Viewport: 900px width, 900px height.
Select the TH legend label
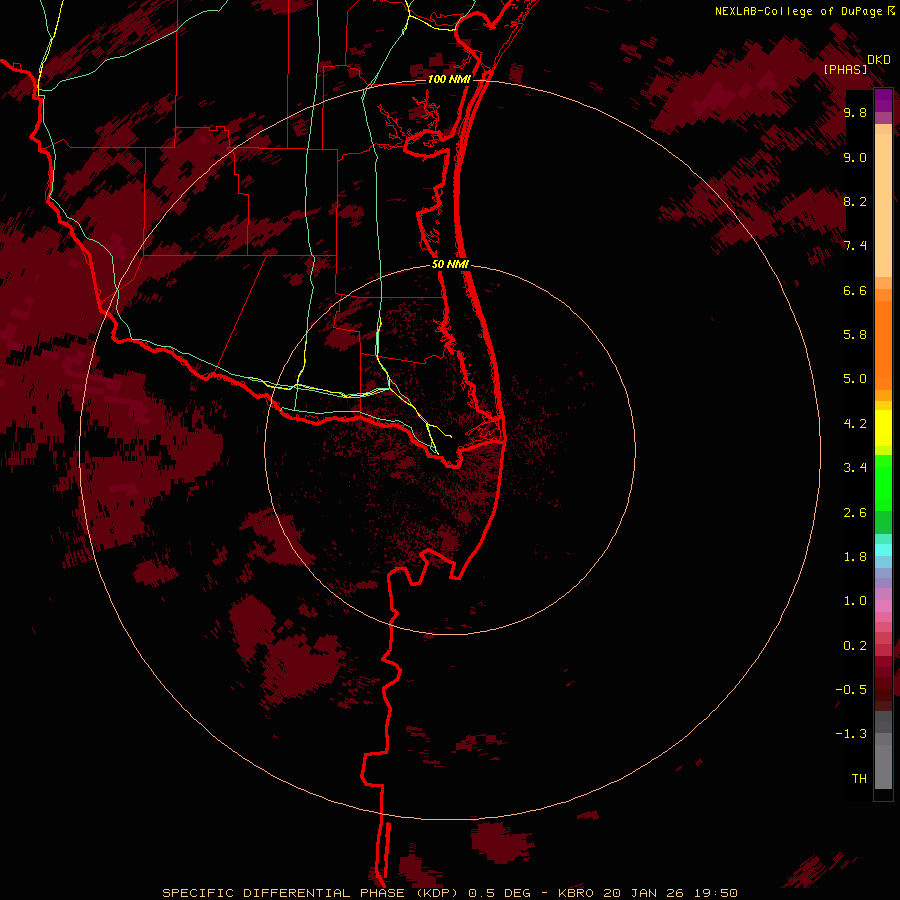(x=859, y=778)
